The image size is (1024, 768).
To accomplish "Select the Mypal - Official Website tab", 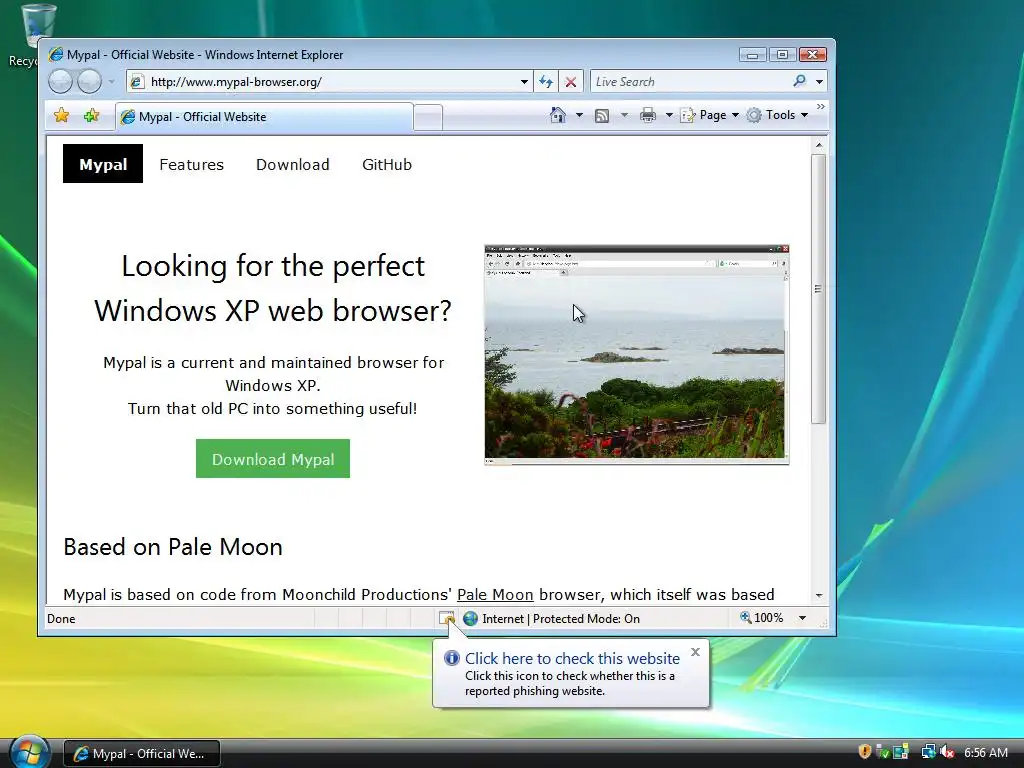I will pos(264,117).
